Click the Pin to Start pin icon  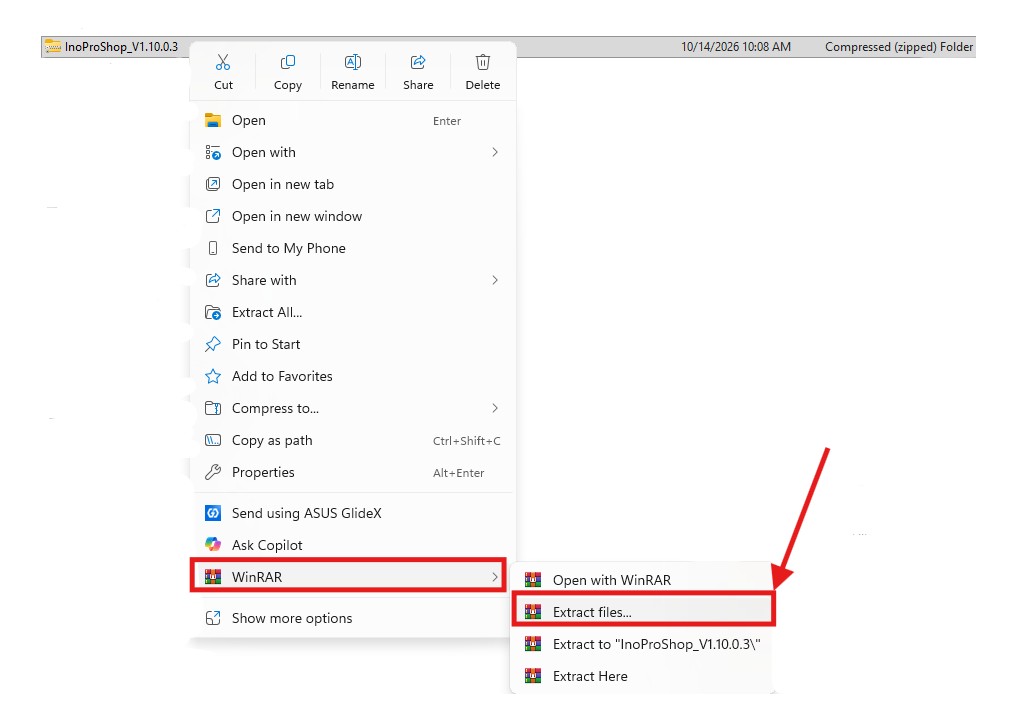(x=213, y=344)
